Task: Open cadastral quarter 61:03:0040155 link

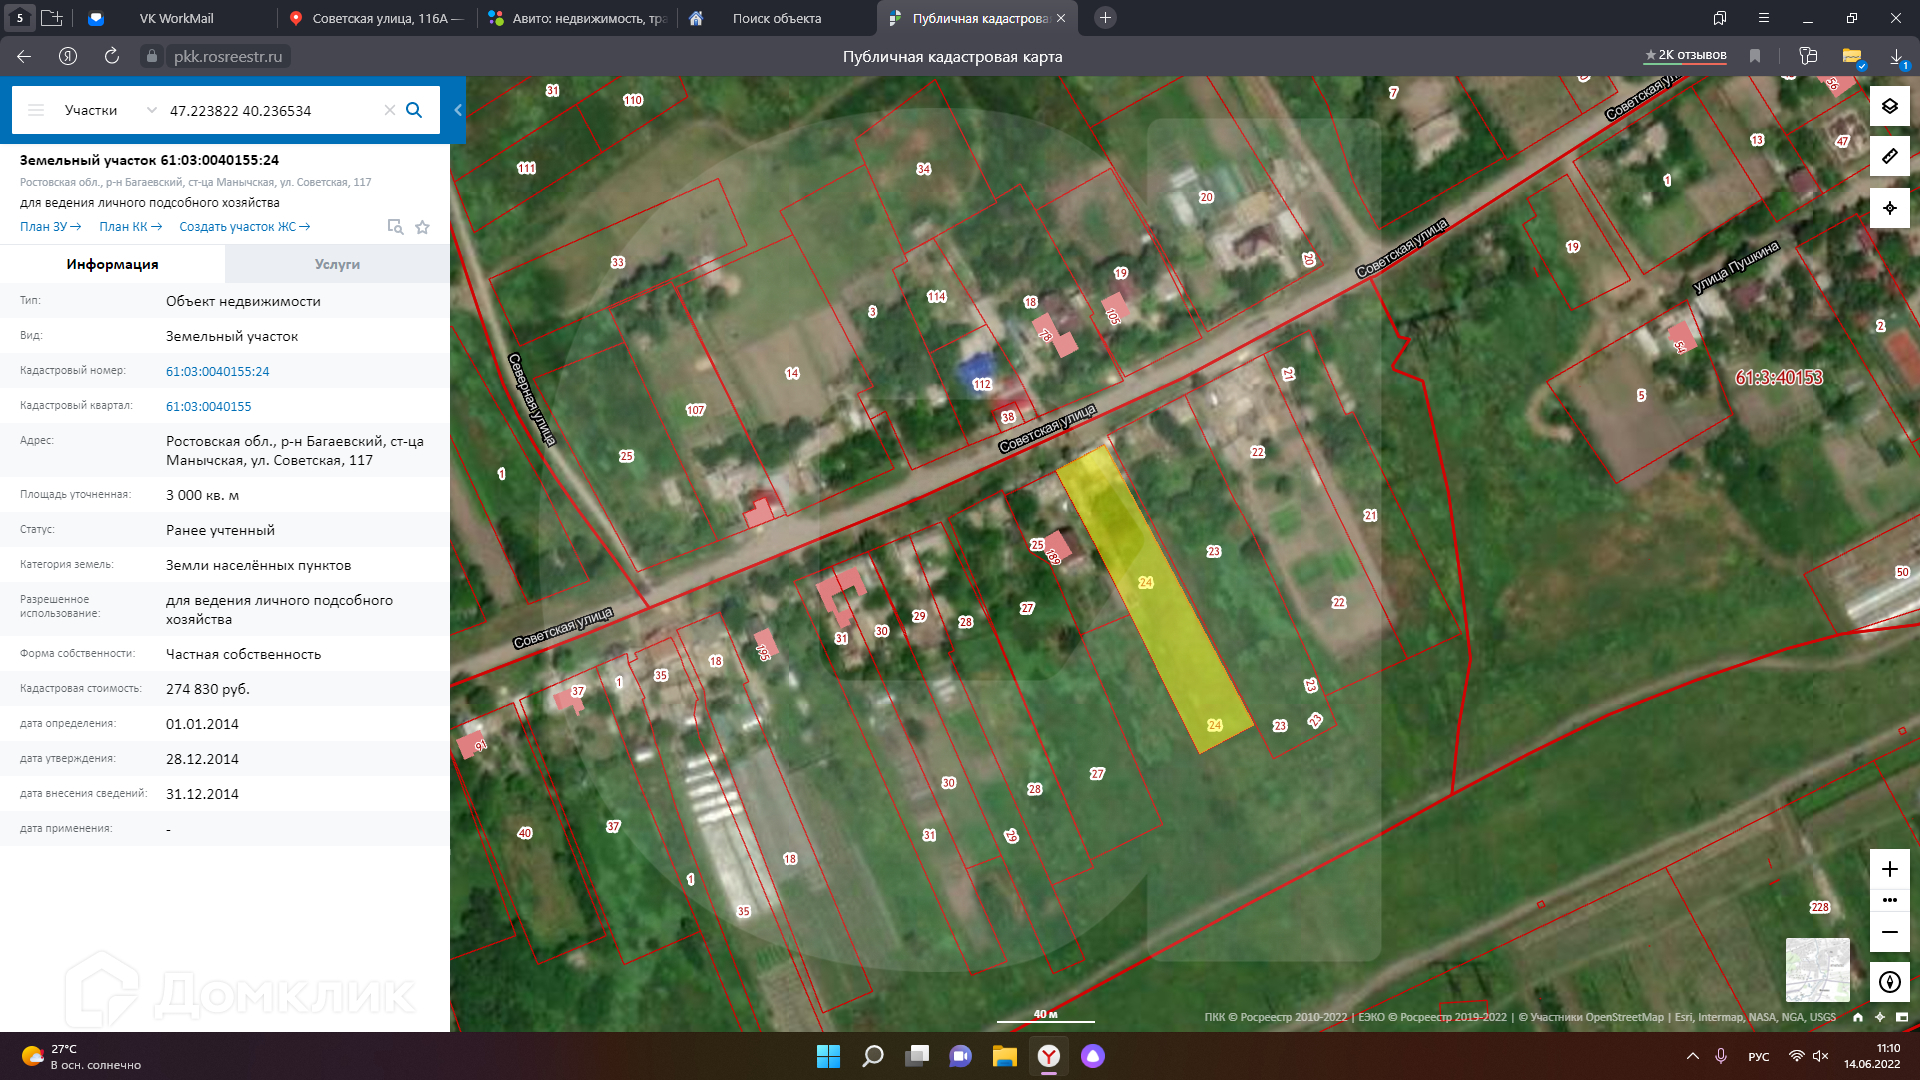Action: pos(209,406)
